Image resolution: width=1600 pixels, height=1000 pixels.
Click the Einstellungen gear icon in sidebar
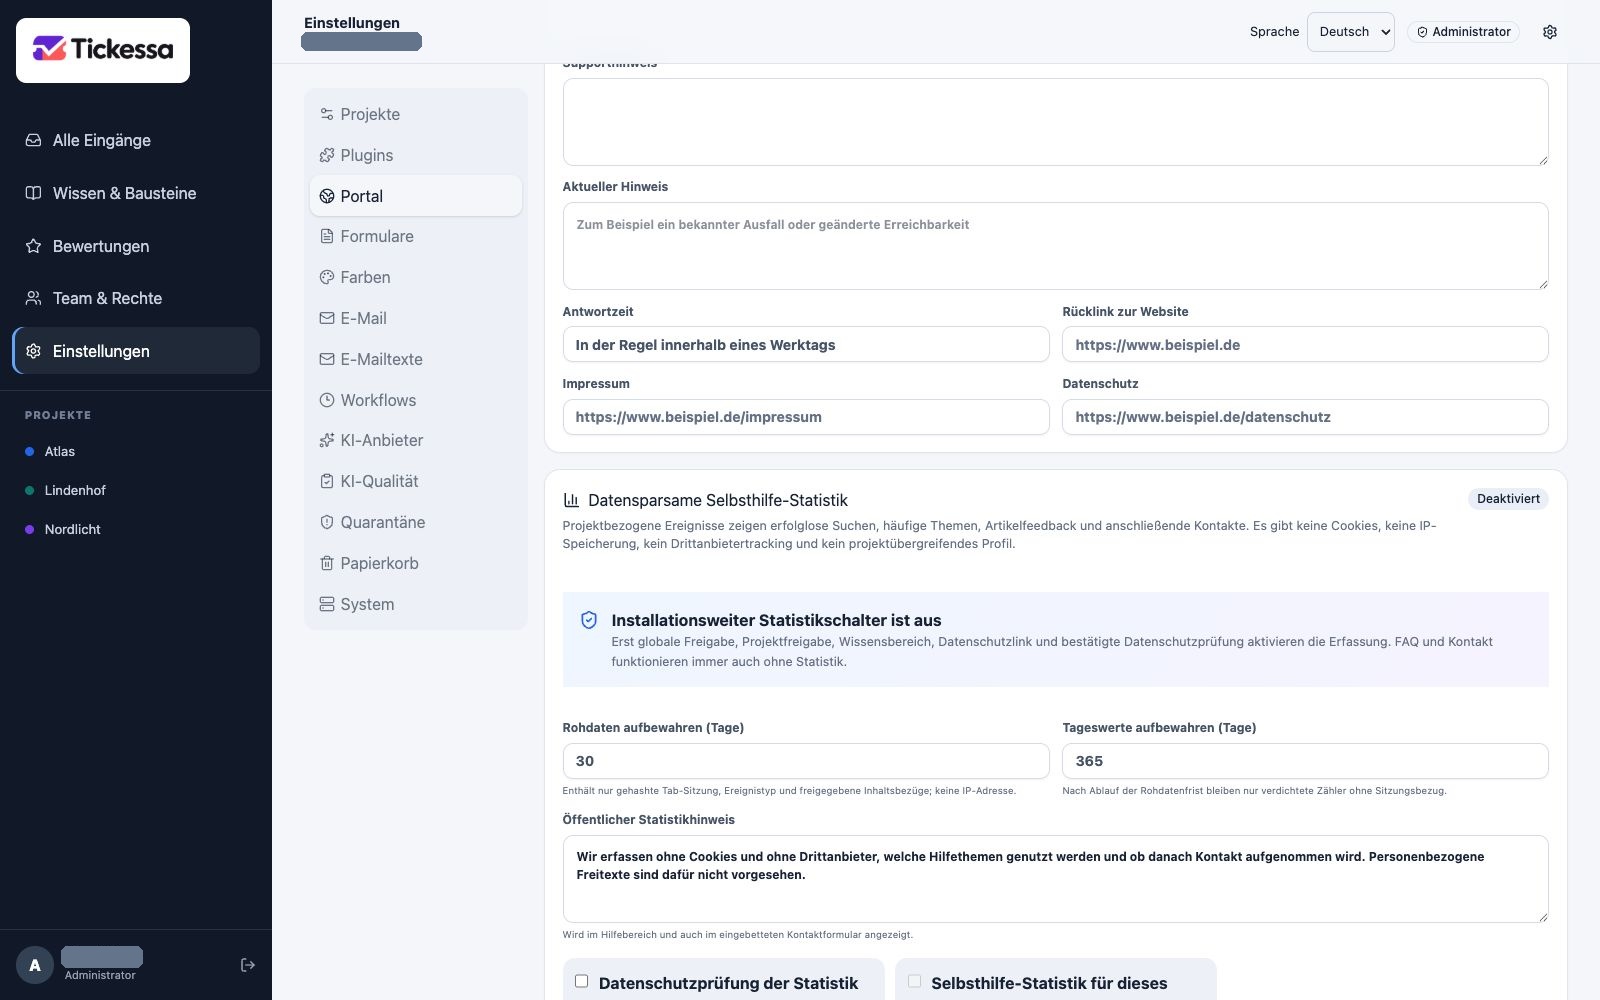[33, 351]
